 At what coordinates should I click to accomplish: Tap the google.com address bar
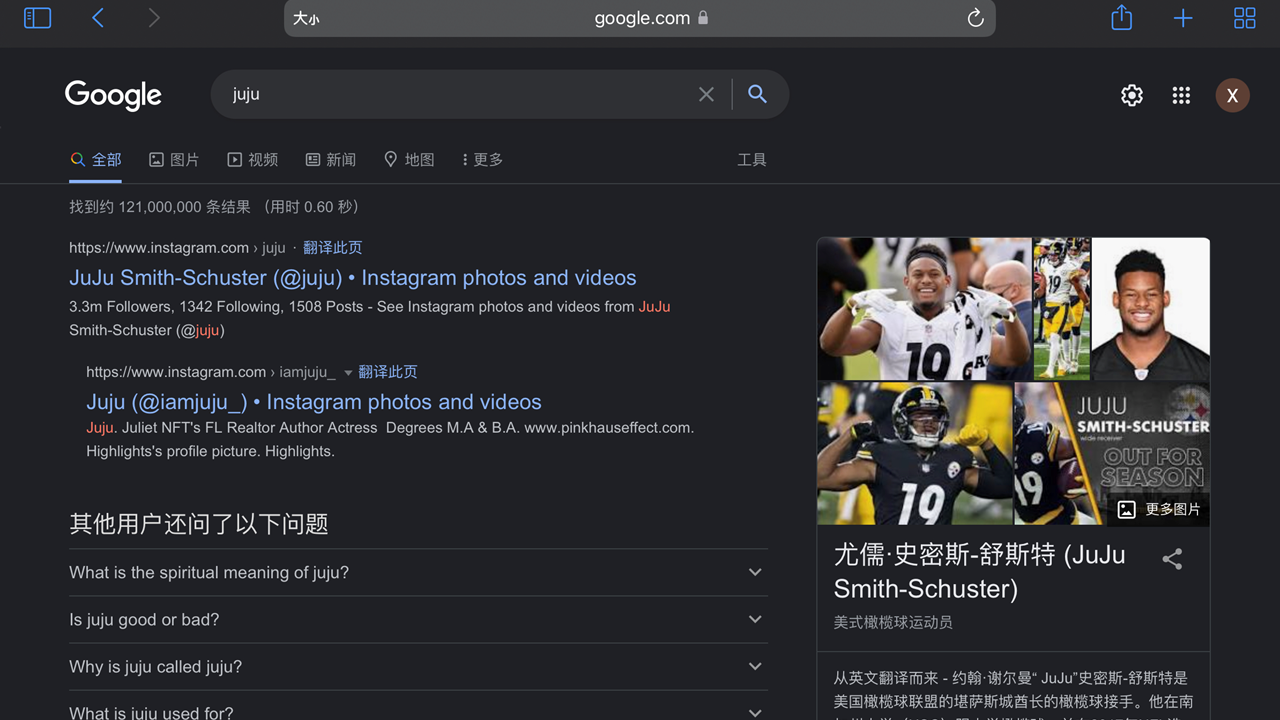coord(640,18)
